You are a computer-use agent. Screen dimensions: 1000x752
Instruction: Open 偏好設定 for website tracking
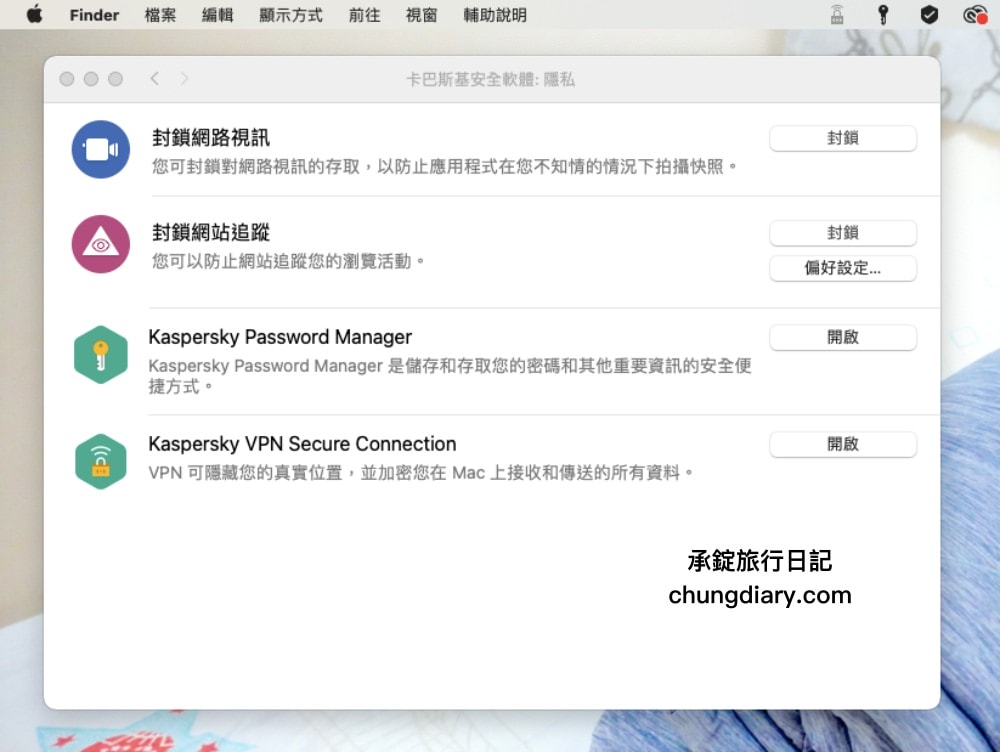point(842,268)
